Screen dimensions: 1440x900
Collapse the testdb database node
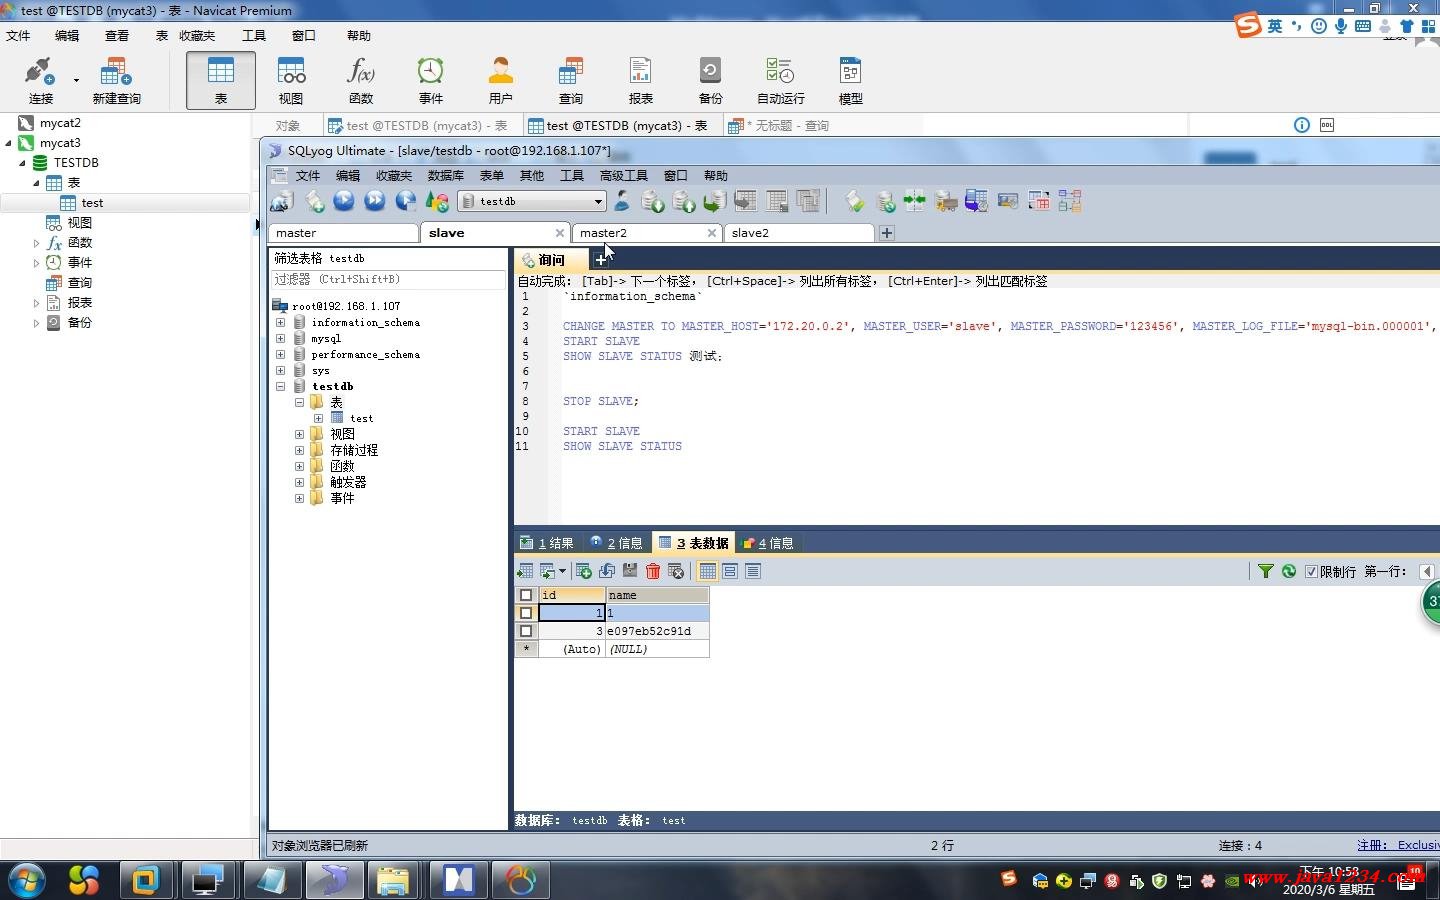(x=281, y=386)
